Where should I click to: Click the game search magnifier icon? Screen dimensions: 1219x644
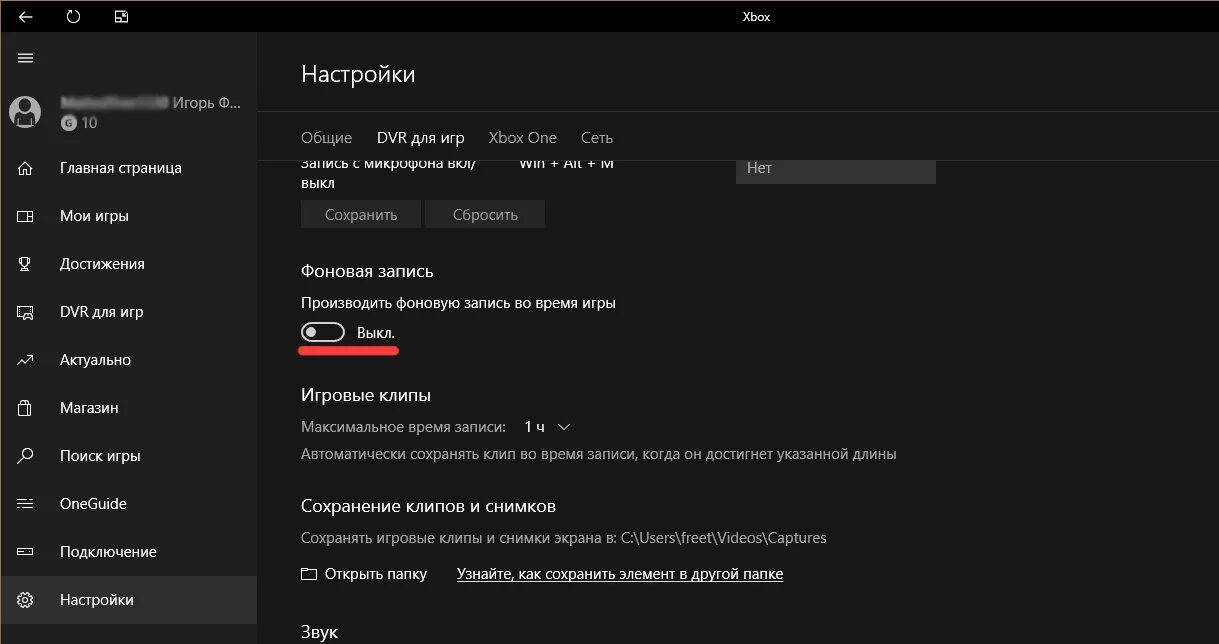tap(26, 456)
